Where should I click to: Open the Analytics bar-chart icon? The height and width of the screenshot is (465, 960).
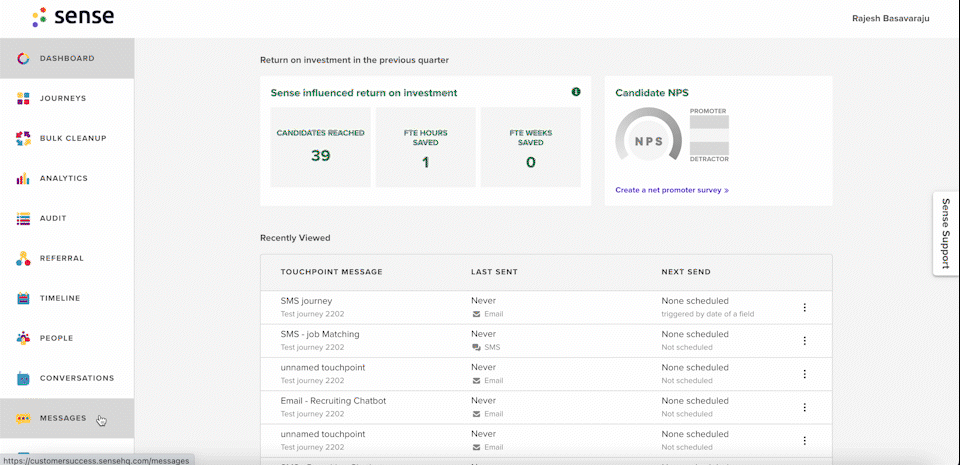[23, 179]
